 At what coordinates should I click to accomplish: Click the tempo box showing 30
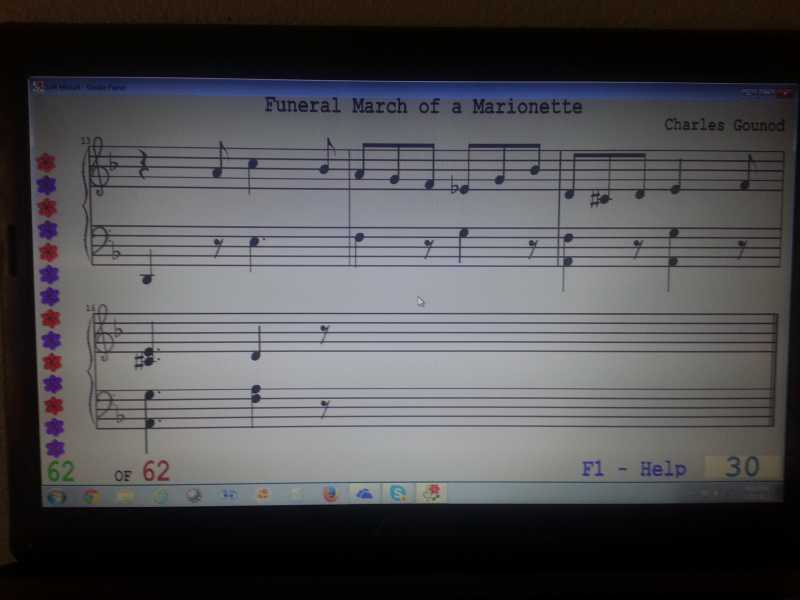click(x=743, y=467)
